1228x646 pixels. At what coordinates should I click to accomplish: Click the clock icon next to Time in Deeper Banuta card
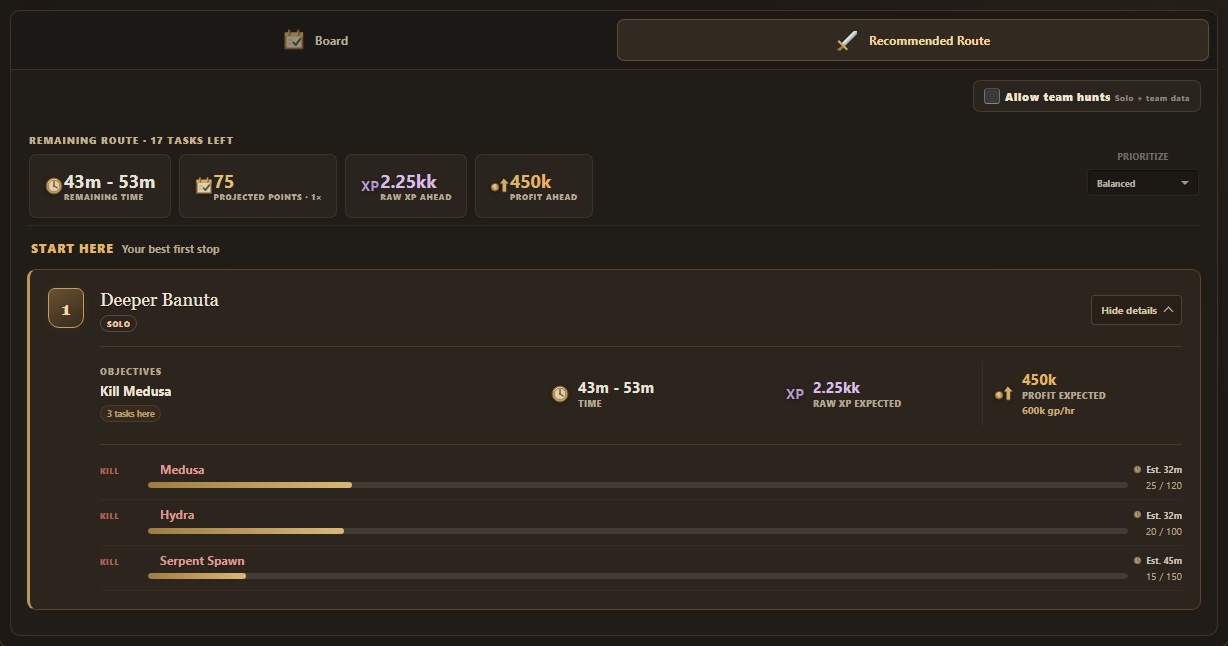(x=560, y=394)
